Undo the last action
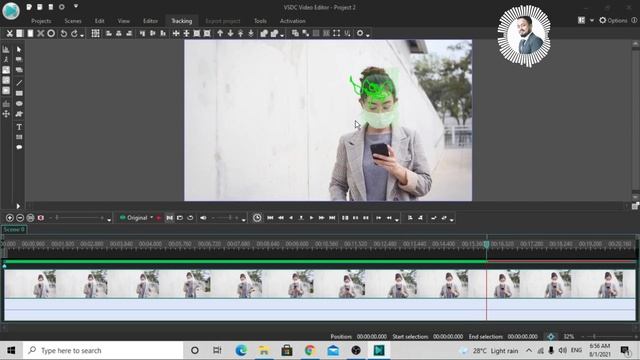Image resolution: width=640 pixels, height=360 pixels. coord(64,33)
